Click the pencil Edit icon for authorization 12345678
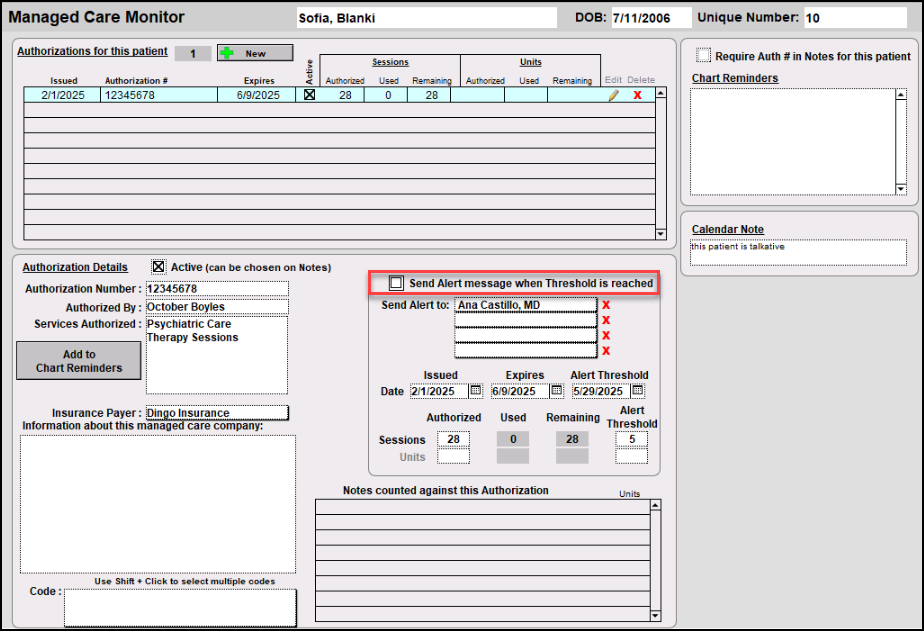Viewport: 924px width, 631px height. coord(614,95)
